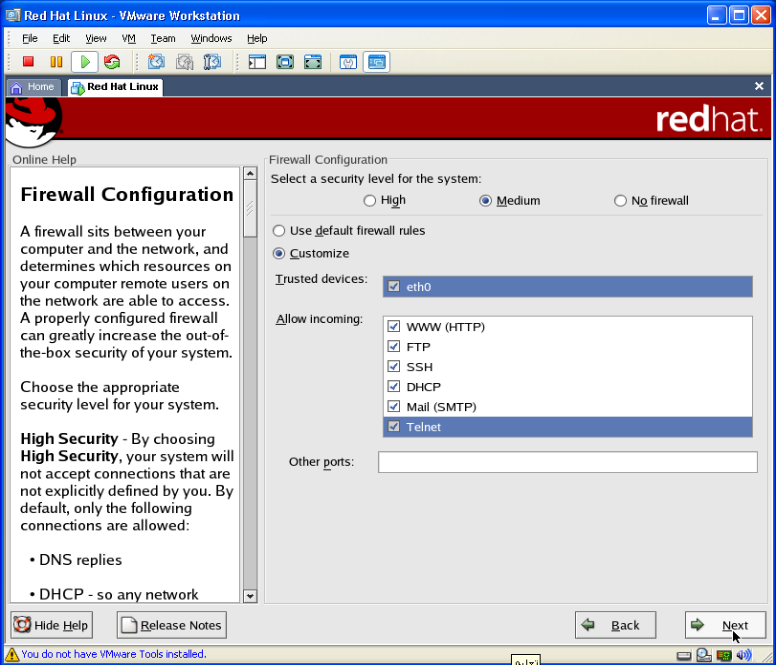Viewport: 776px width, 665px height.
Task: Click the sound device icon in status bar
Action: [743, 655]
